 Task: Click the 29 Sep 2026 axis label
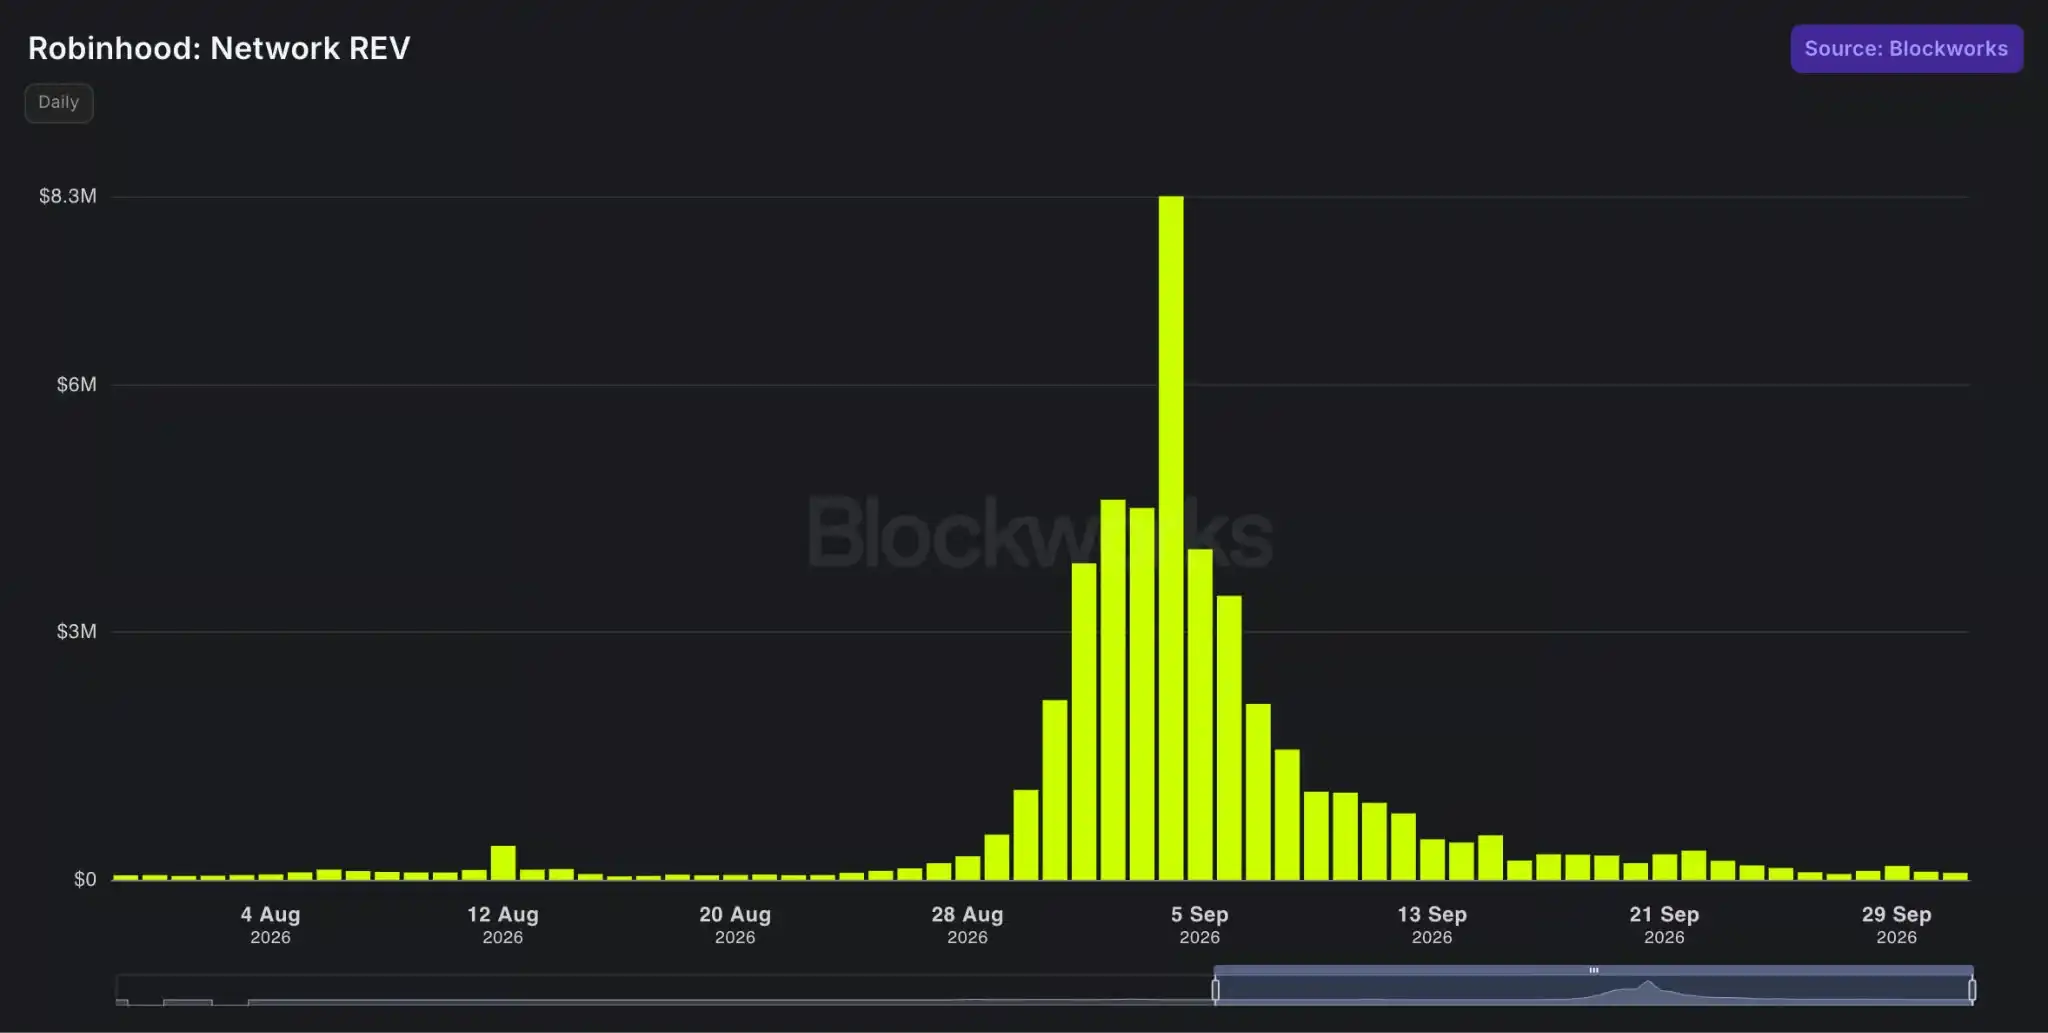click(1896, 924)
